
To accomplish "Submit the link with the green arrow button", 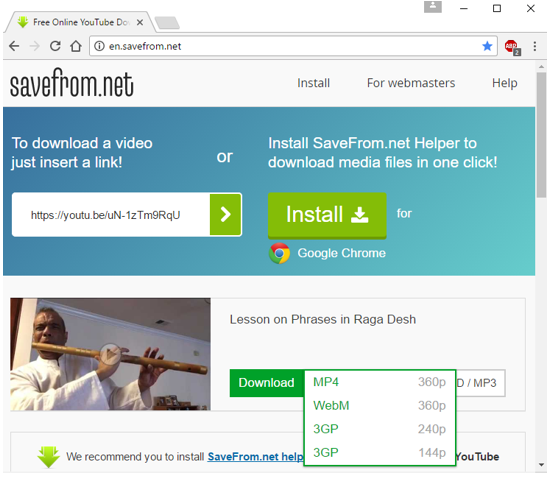I will click(x=225, y=214).
